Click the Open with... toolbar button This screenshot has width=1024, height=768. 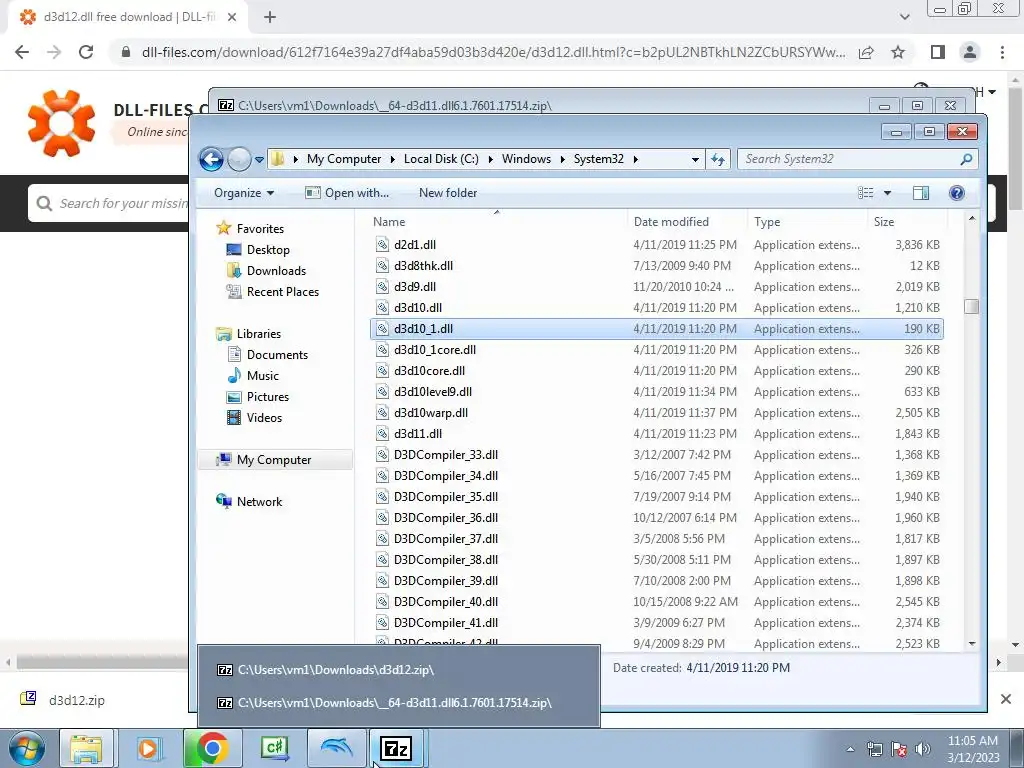point(347,193)
